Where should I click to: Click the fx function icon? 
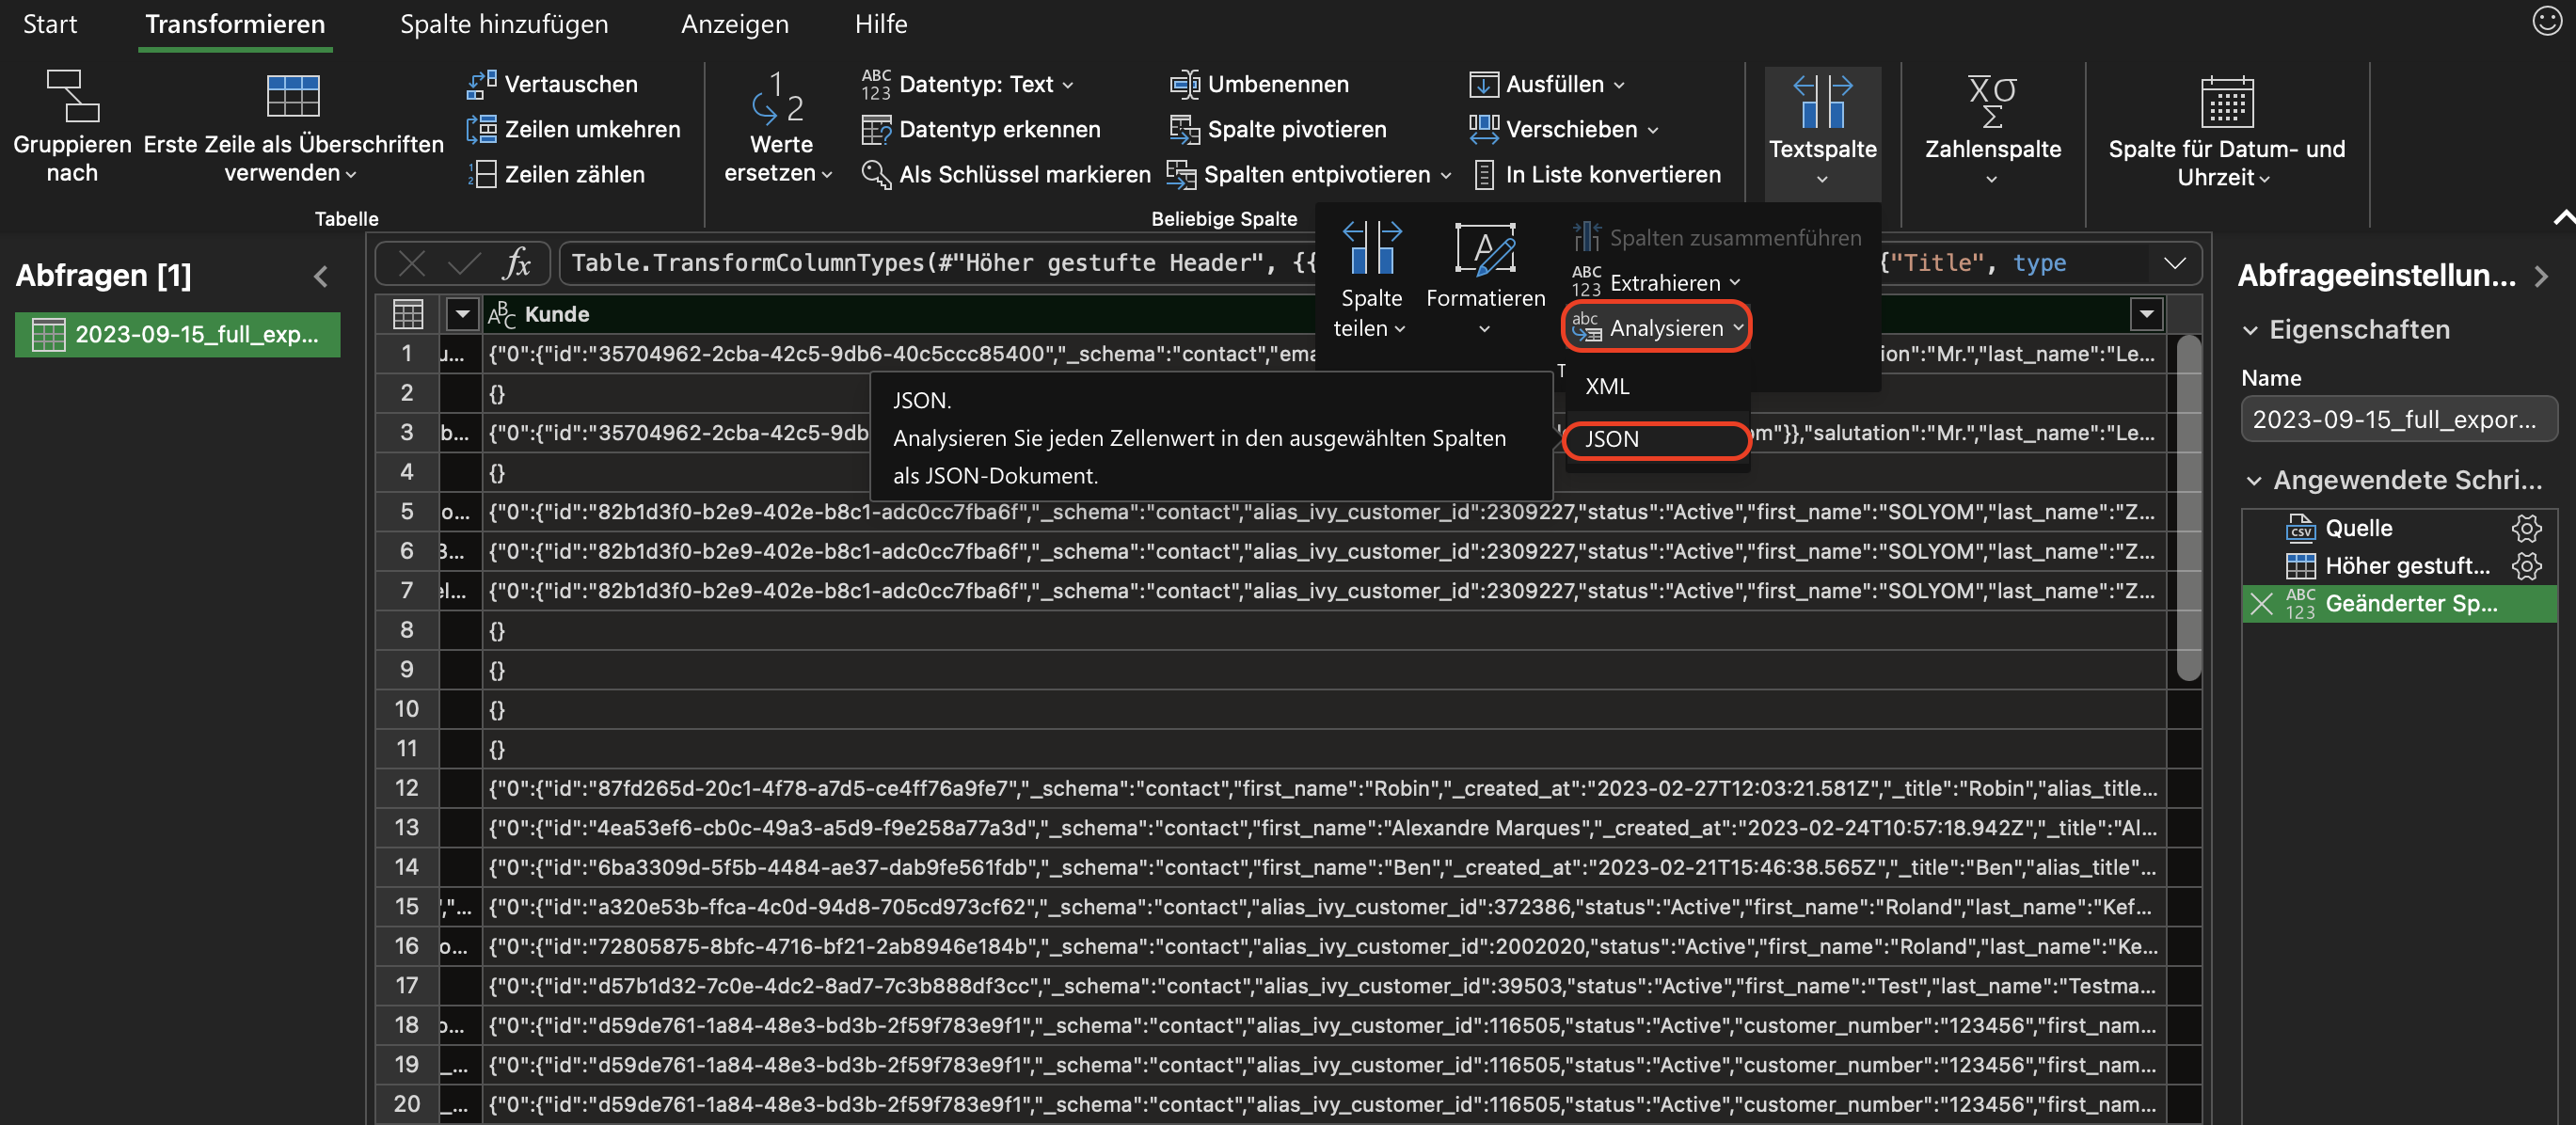tap(516, 263)
